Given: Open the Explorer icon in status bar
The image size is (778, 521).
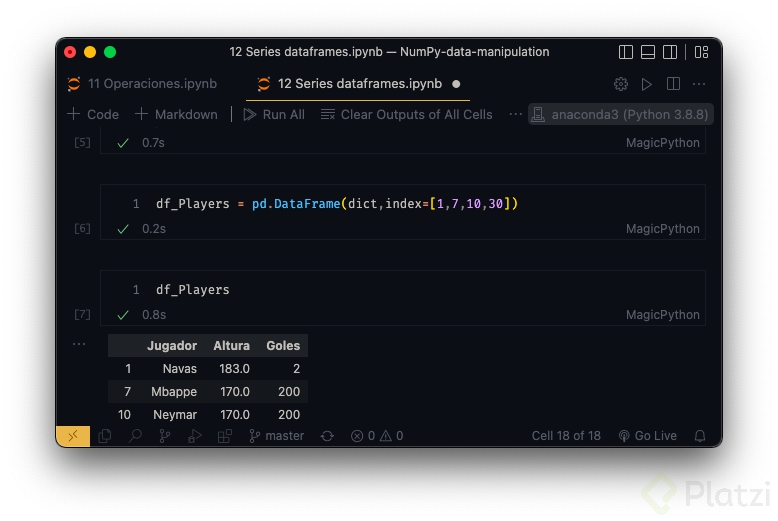Looking at the screenshot, I should pyautogui.click(x=105, y=436).
